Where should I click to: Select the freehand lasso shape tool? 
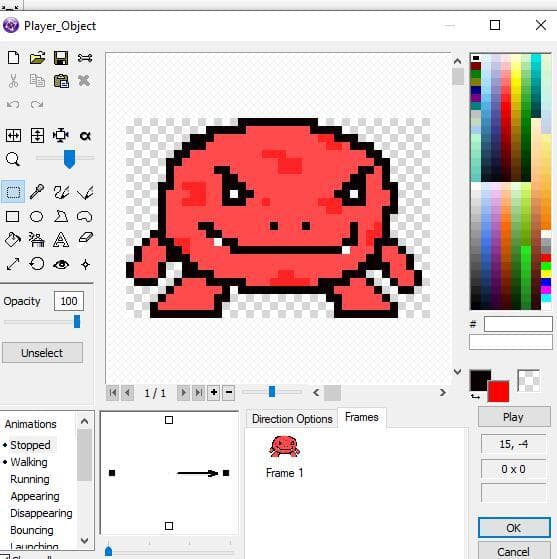tap(85, 216)
